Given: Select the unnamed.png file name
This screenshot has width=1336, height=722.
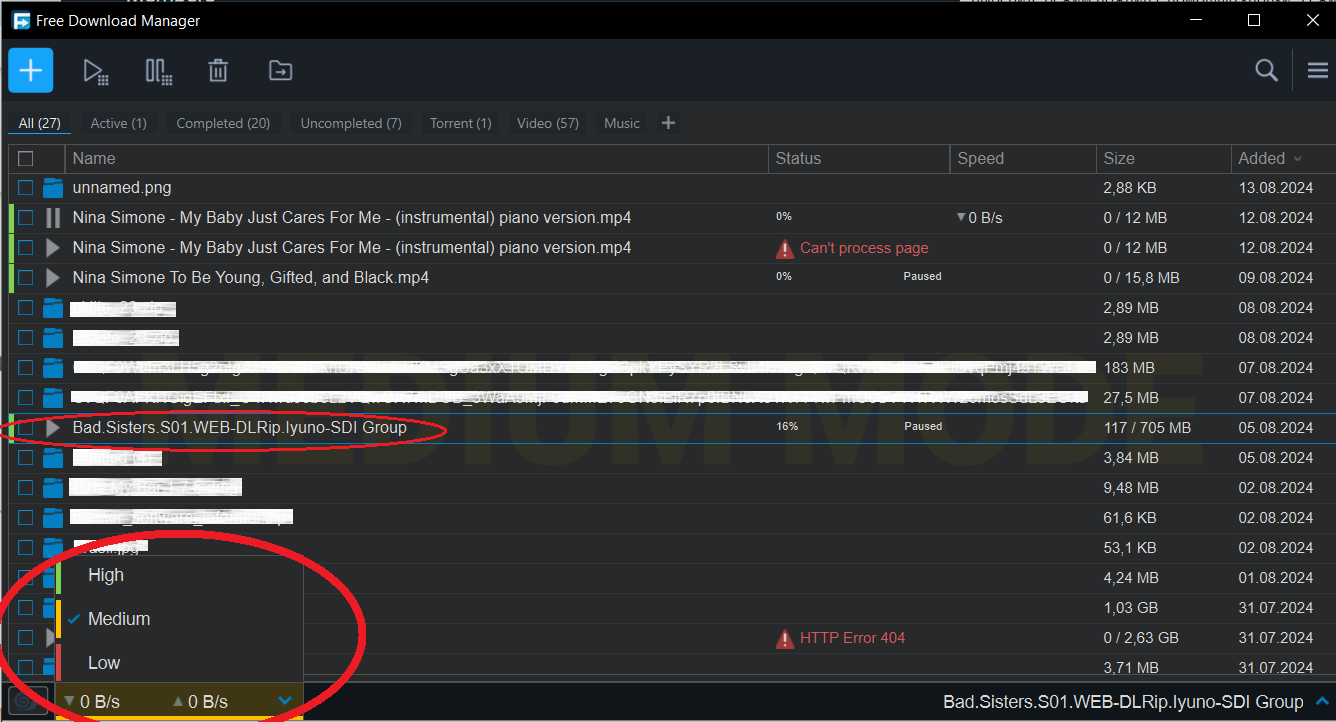Looking at the screenshot, I should pyautogui.click(x=122, y=187).
